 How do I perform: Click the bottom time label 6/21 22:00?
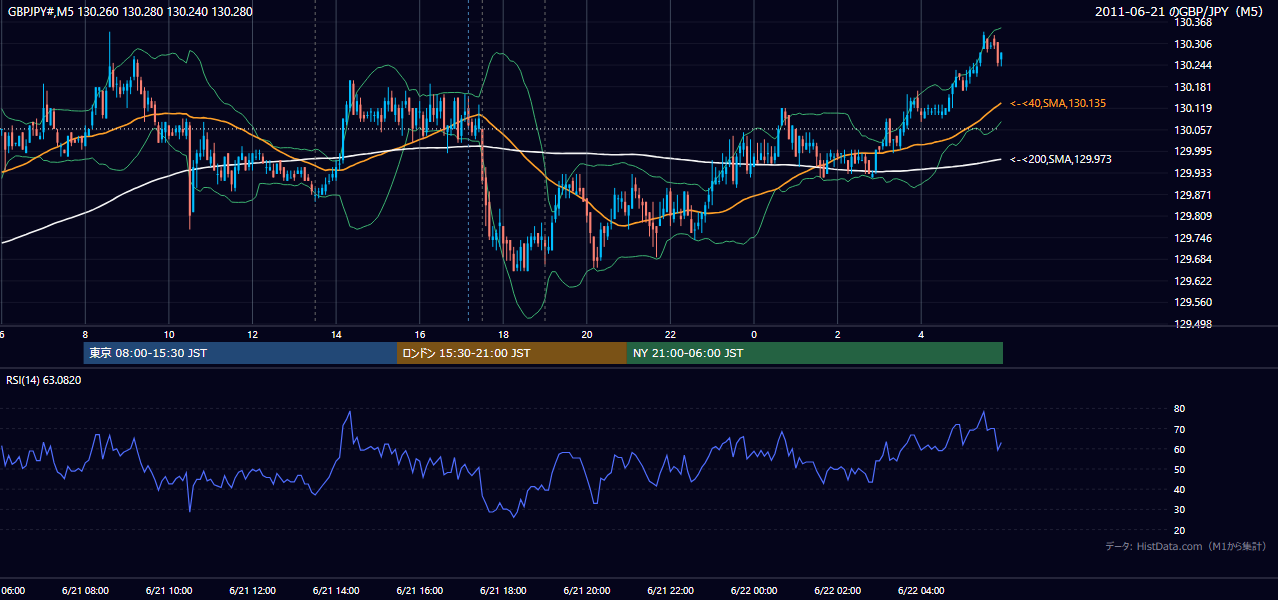point(670,591)
